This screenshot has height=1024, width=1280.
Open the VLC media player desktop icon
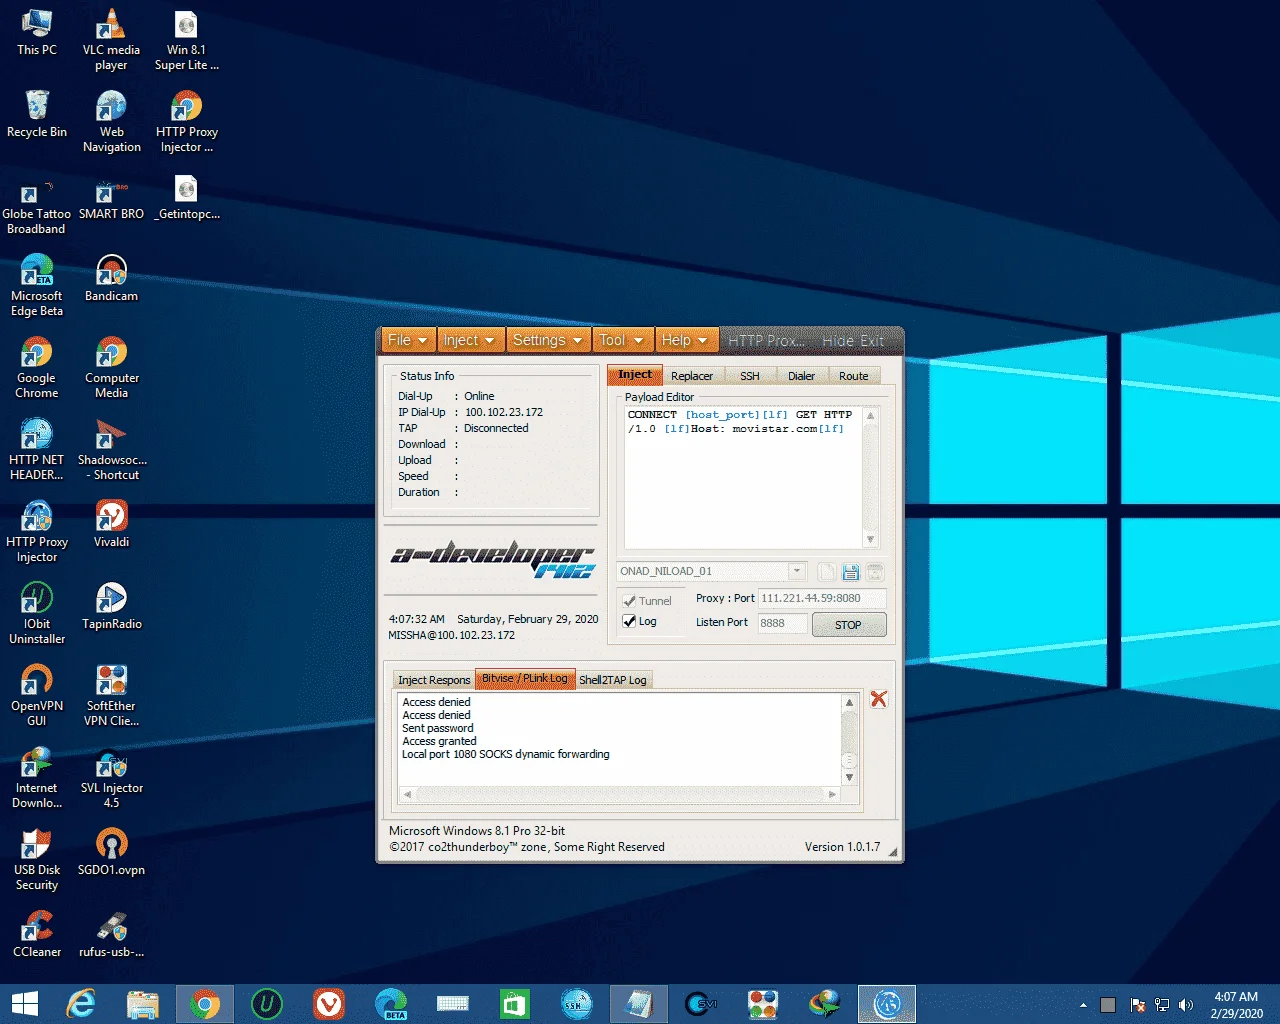111,40
